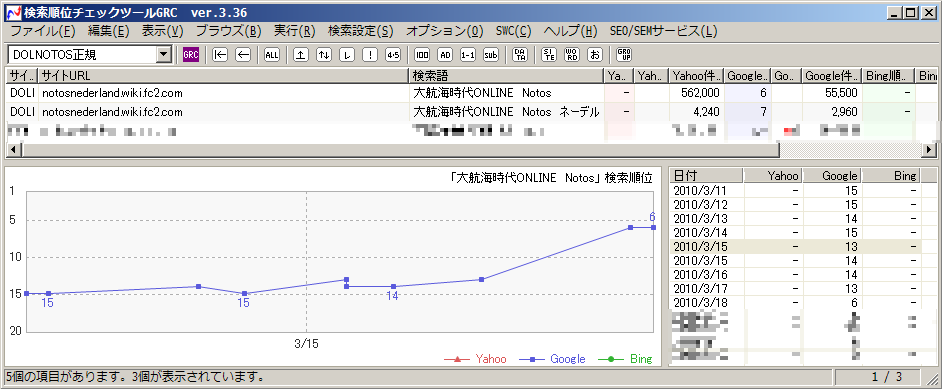Open the 編集(E) menu
Image resolution: width=942 pixels, height=389 pixels.
pos(109,31)
